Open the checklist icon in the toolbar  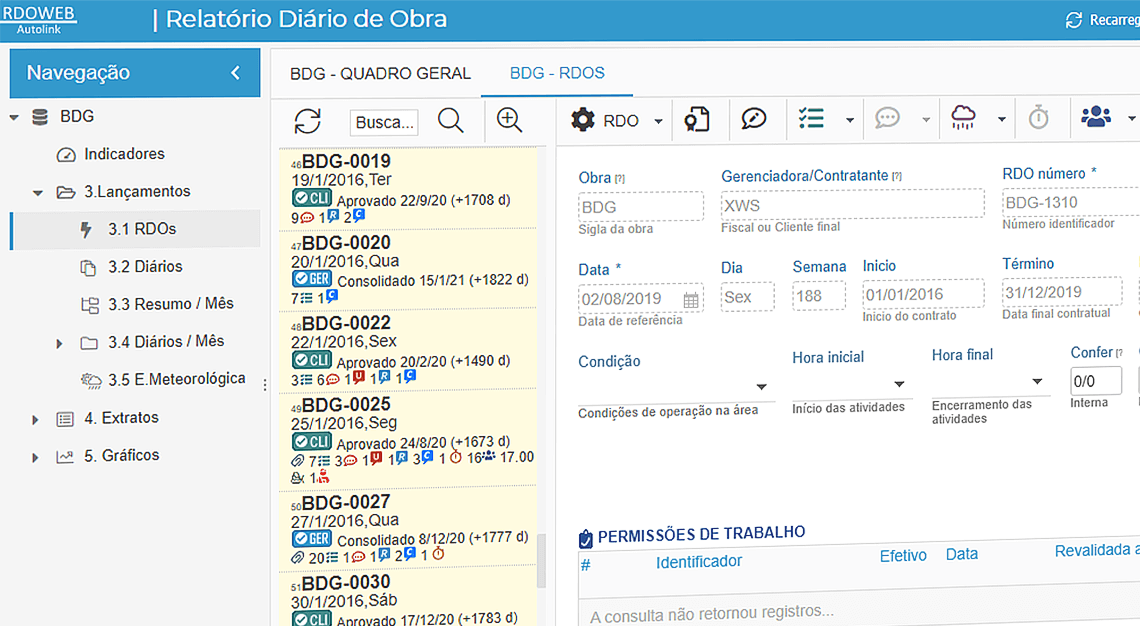pyautogui.click(x=812, y=118)
